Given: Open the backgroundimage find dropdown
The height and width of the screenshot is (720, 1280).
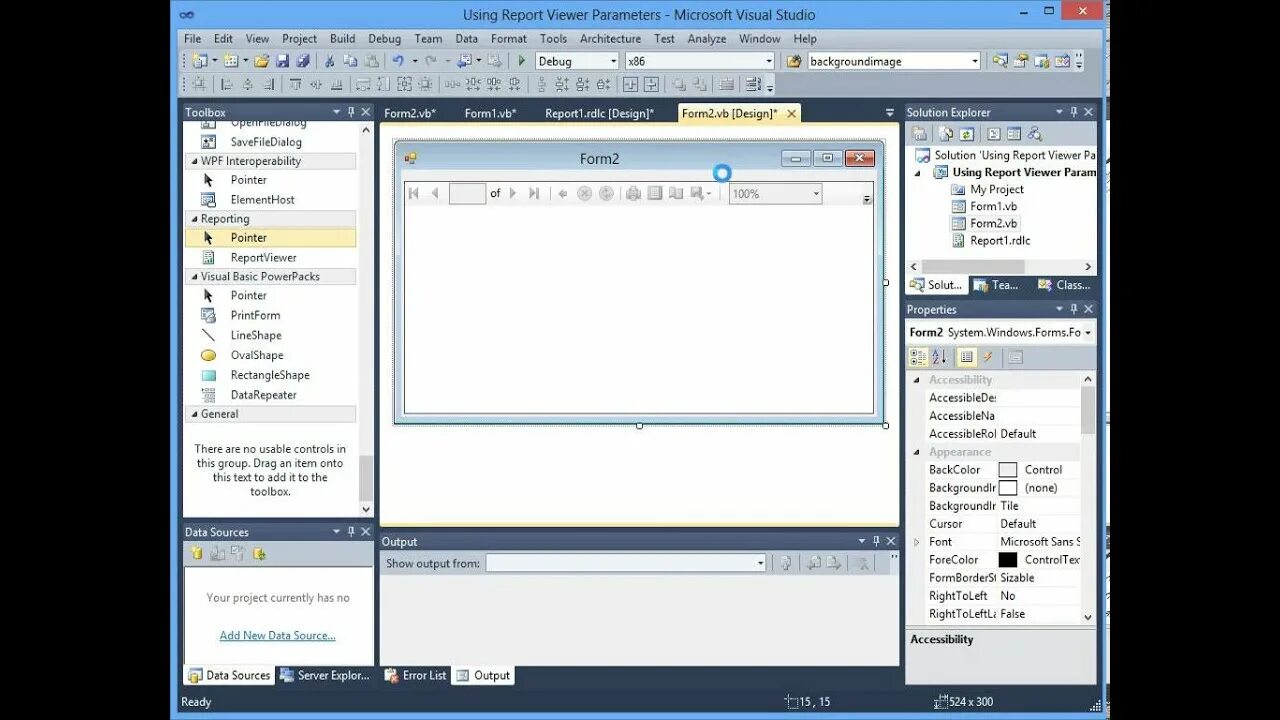Looking at the screenshot, I should tap(974, 61).
